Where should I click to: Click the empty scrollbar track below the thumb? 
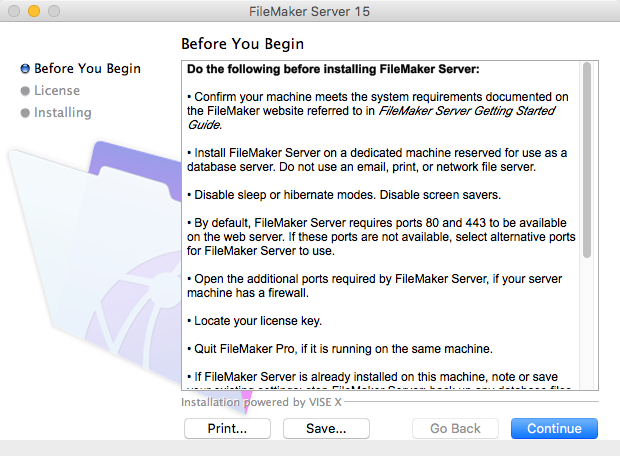(x=587, y=324)
